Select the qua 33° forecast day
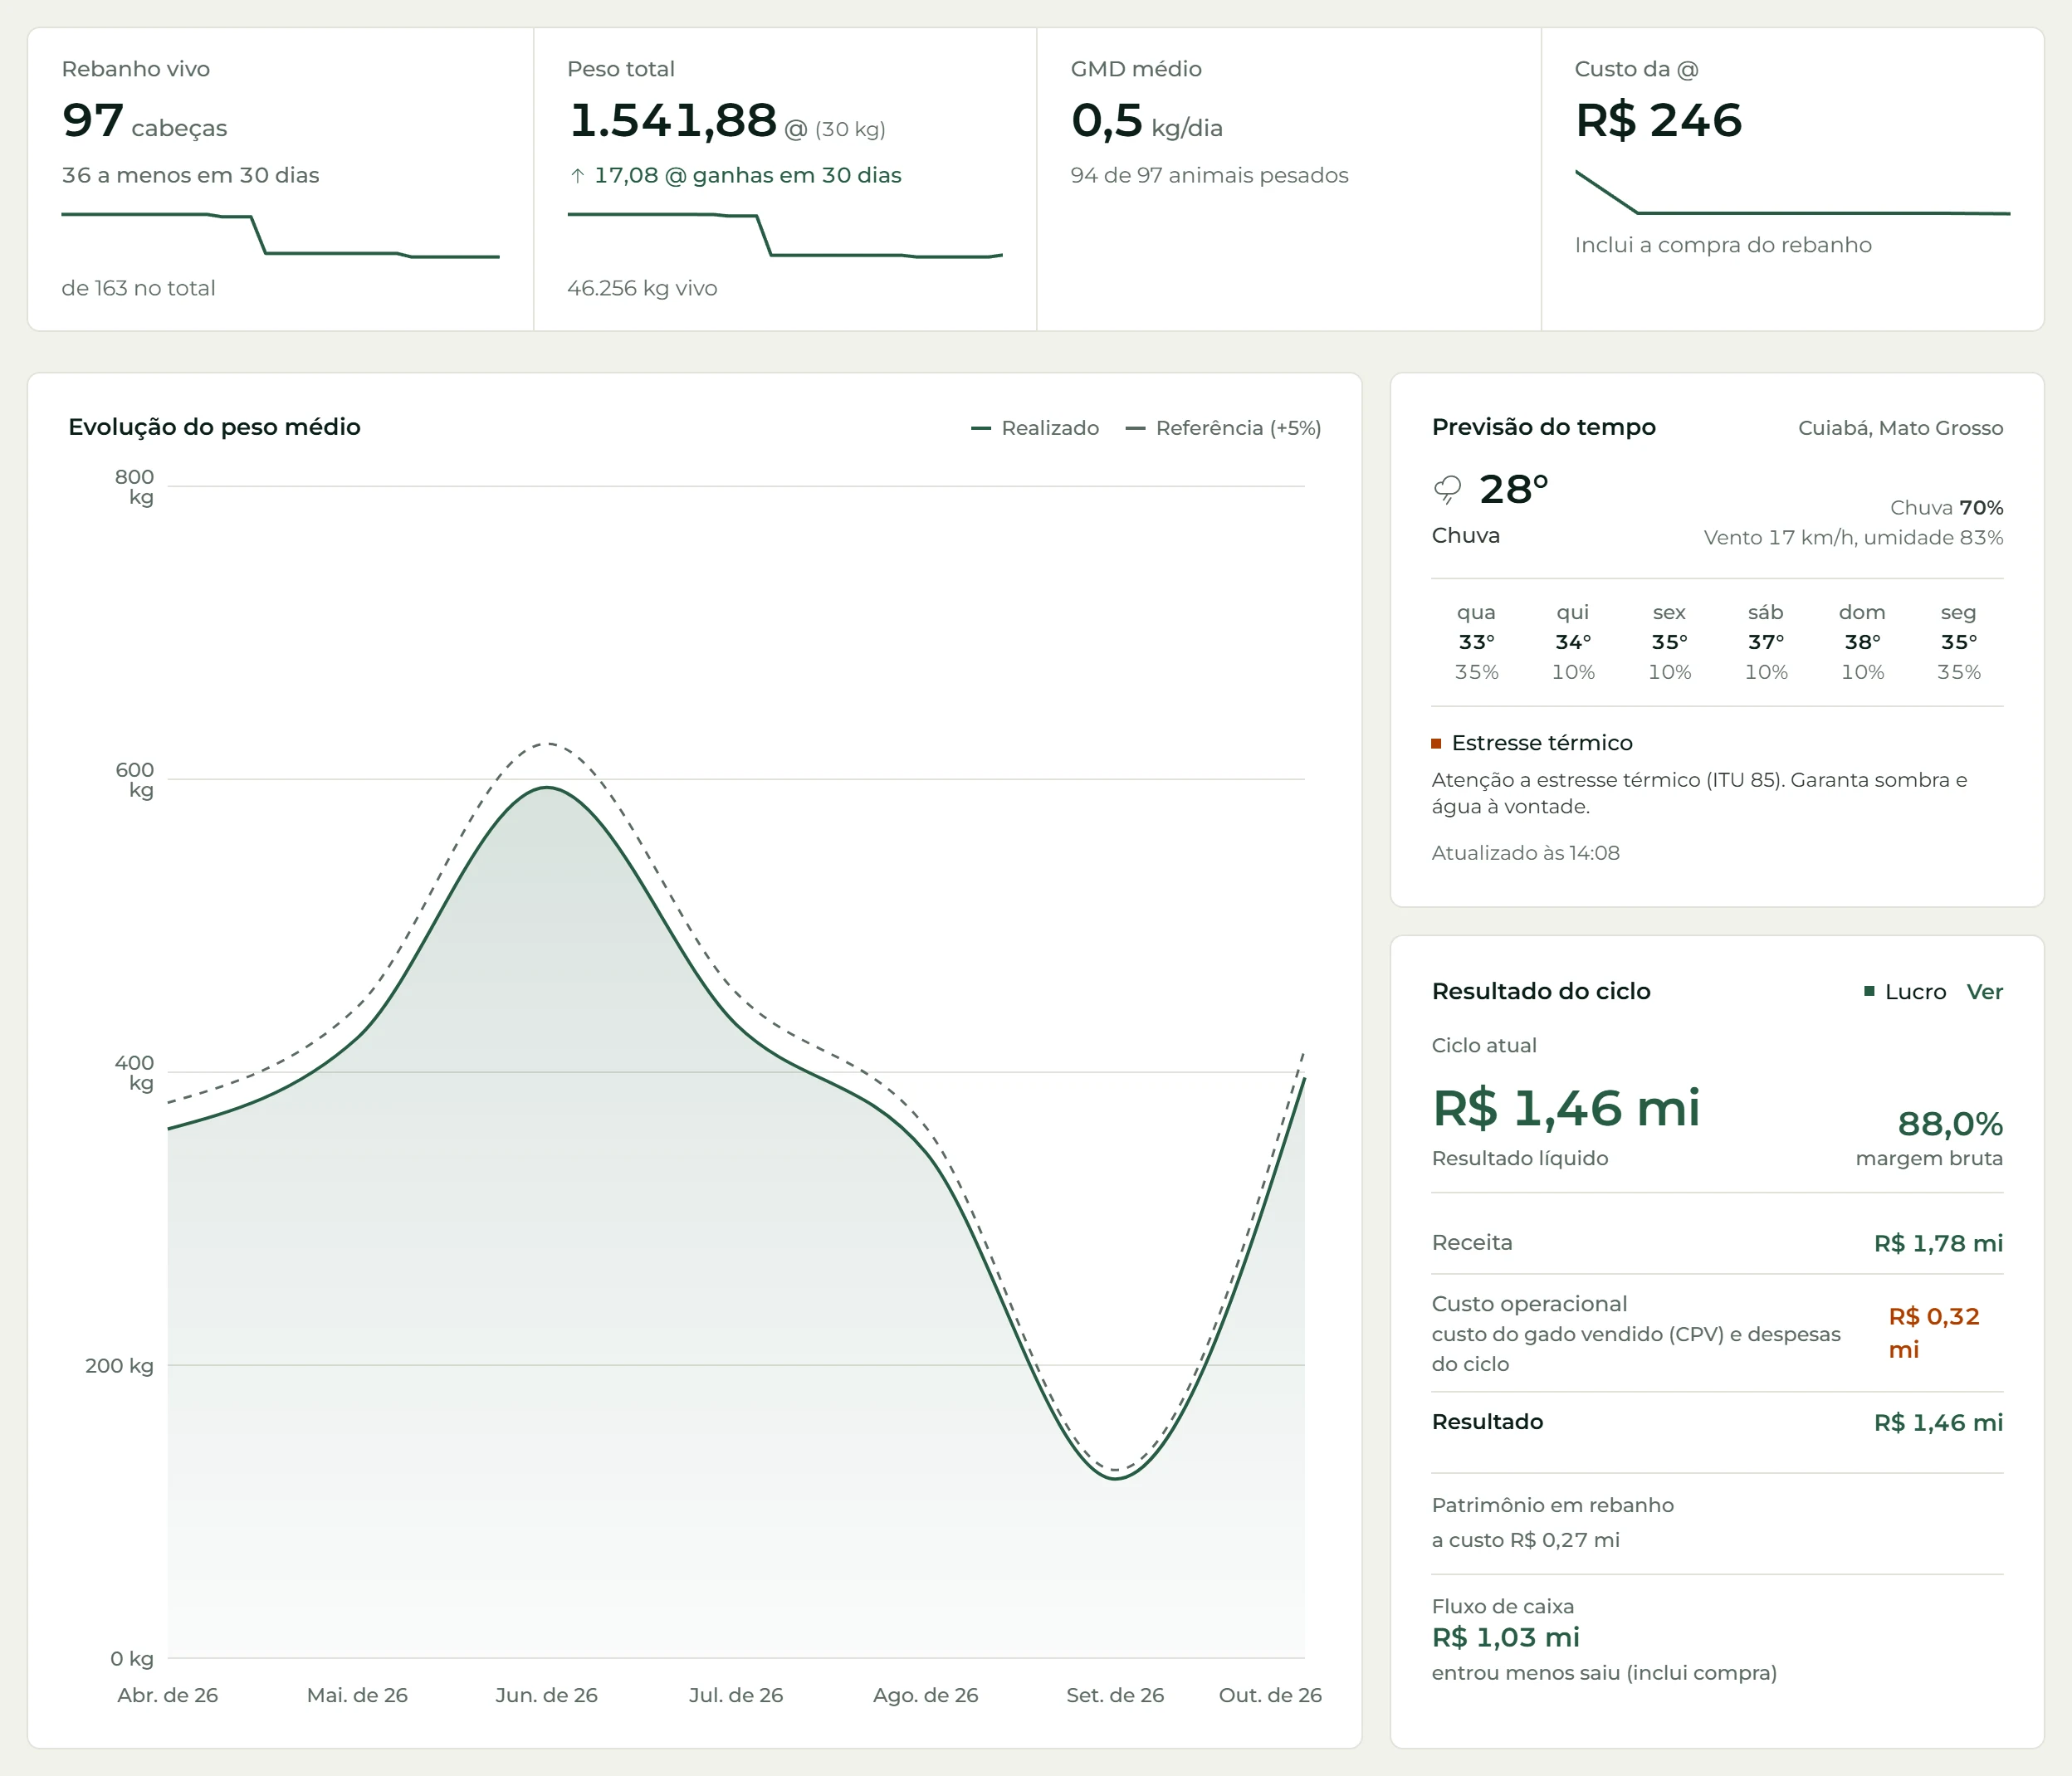The image size is (2072, 1776). click(1476, 642)
